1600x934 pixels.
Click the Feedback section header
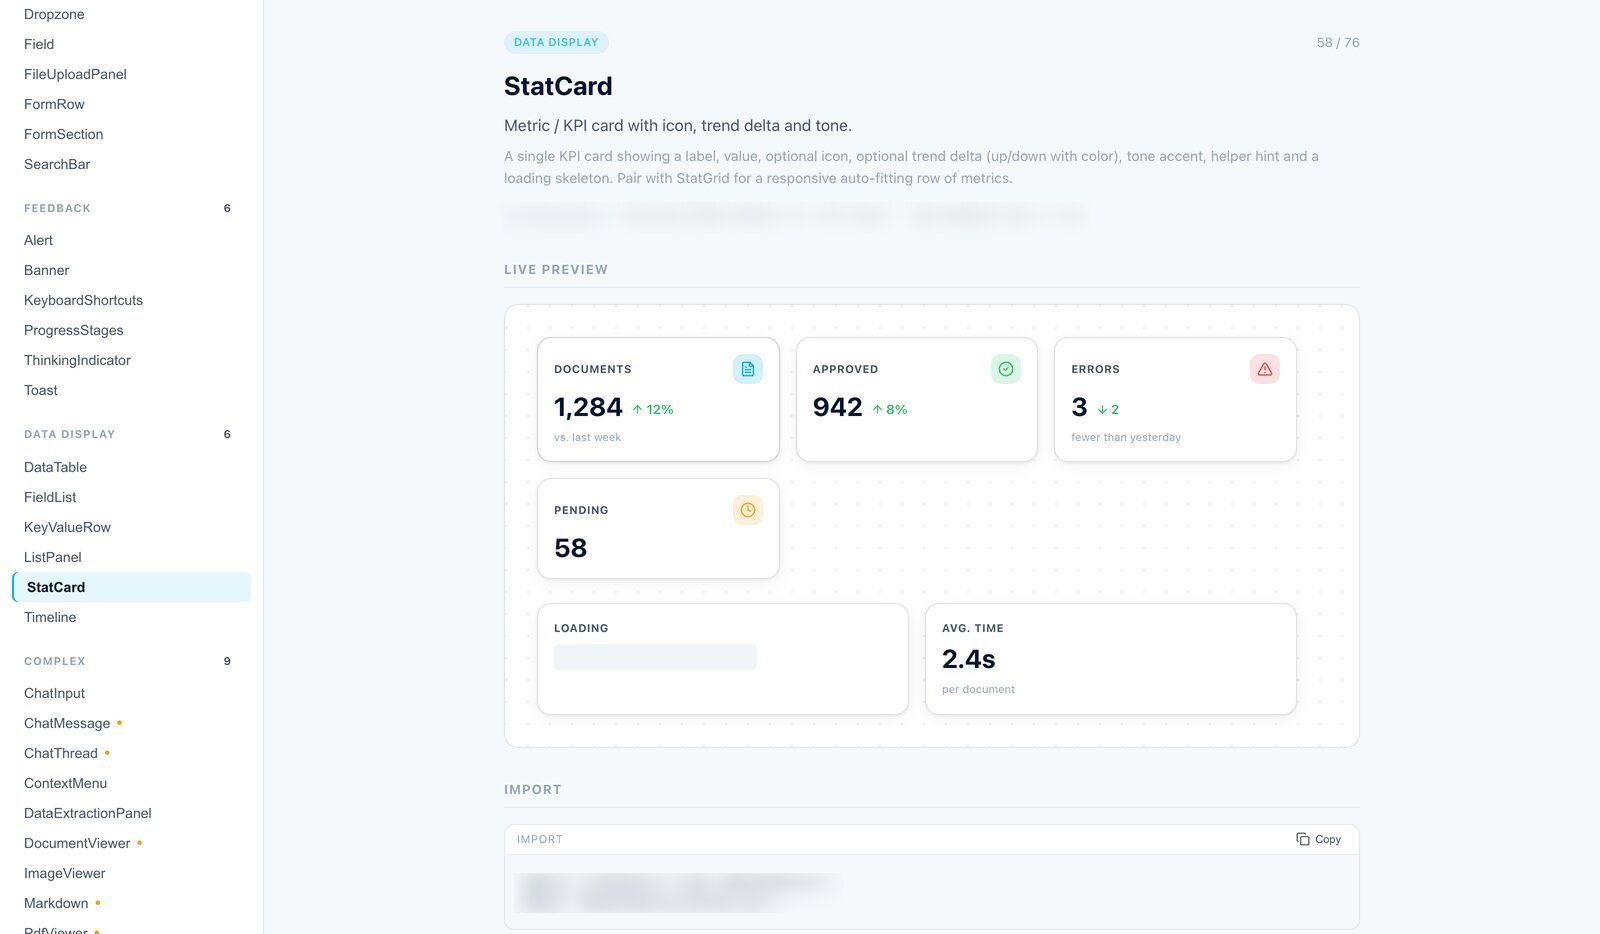point(57,208)
